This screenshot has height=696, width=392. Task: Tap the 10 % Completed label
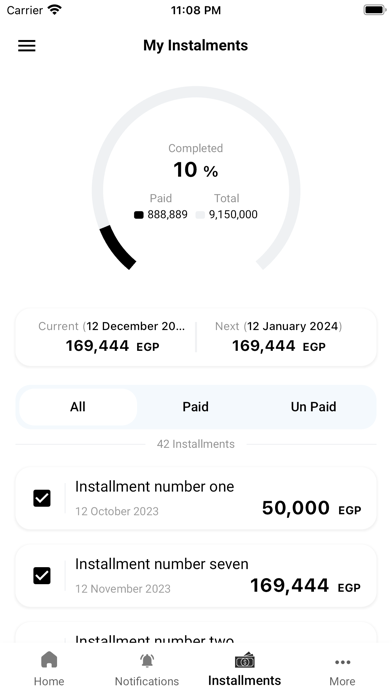pos(195,161)
